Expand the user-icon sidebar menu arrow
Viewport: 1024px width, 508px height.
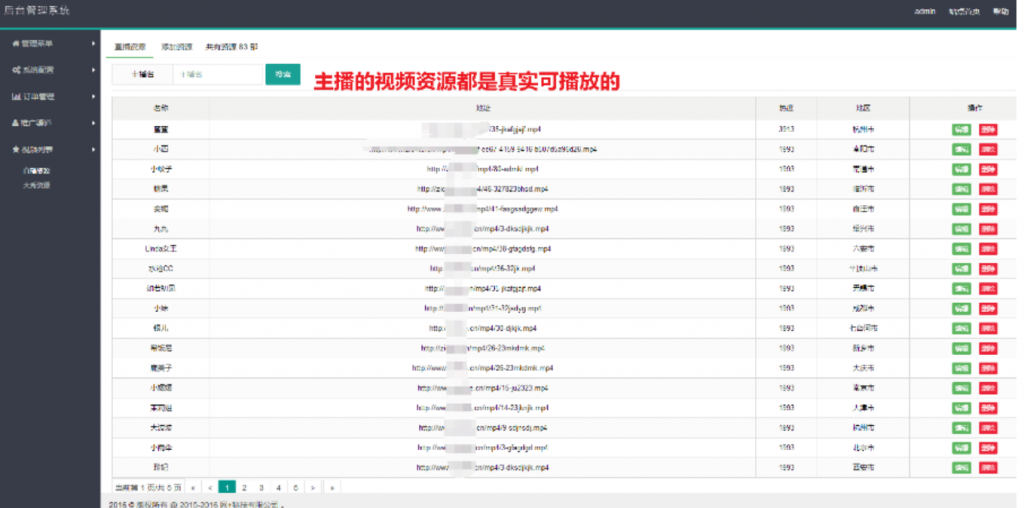pos(94,123)
